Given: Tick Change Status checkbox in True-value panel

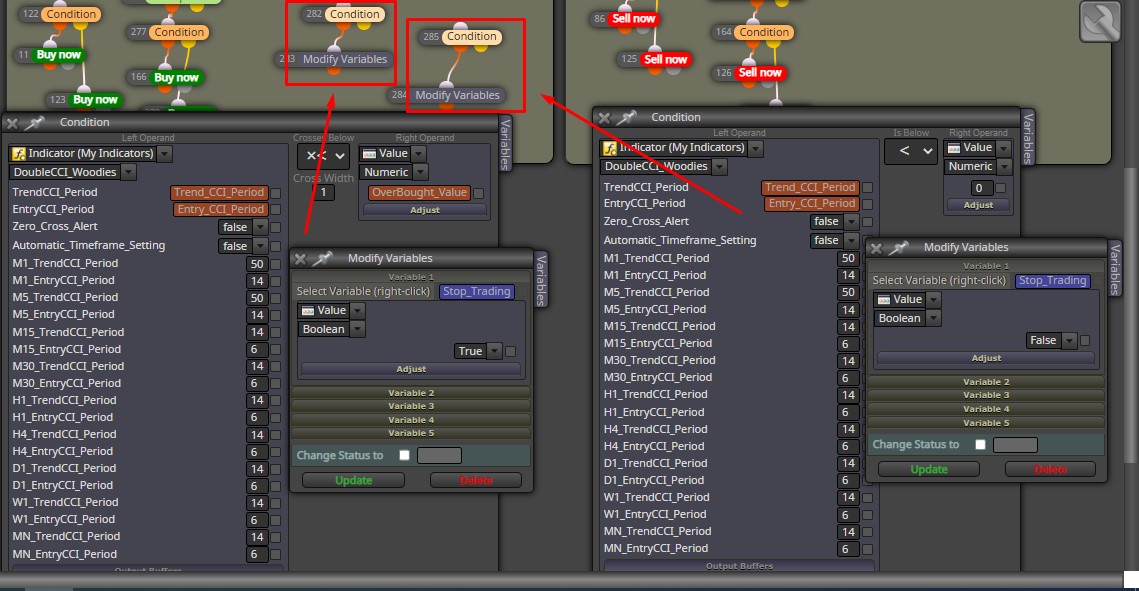Looking at the screenshot, I should pyautogui.click(x=405, y=455).
